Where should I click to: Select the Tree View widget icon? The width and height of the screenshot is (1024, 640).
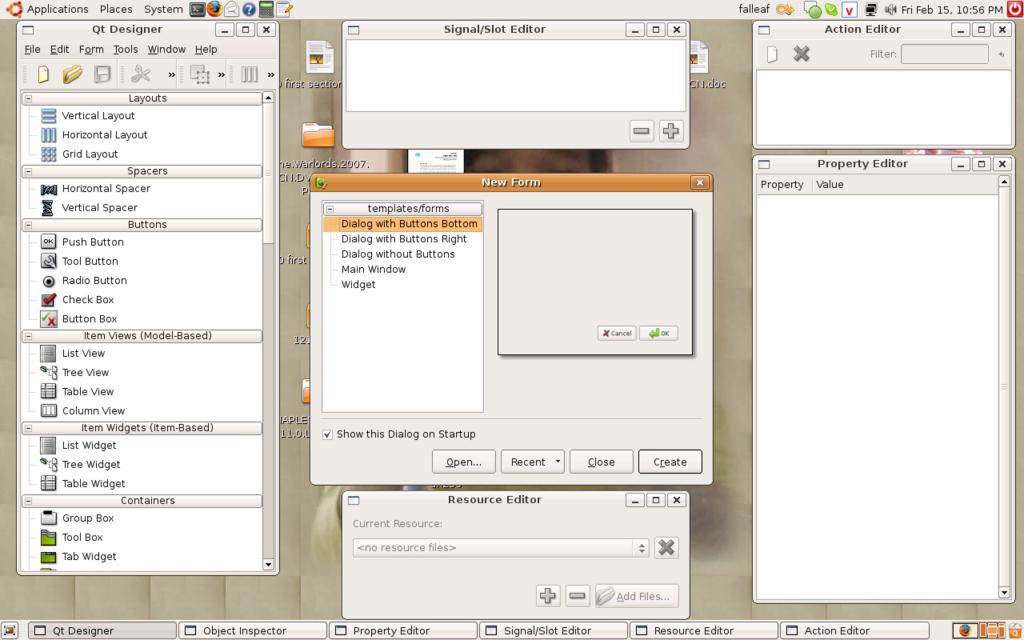coord(48,372)
